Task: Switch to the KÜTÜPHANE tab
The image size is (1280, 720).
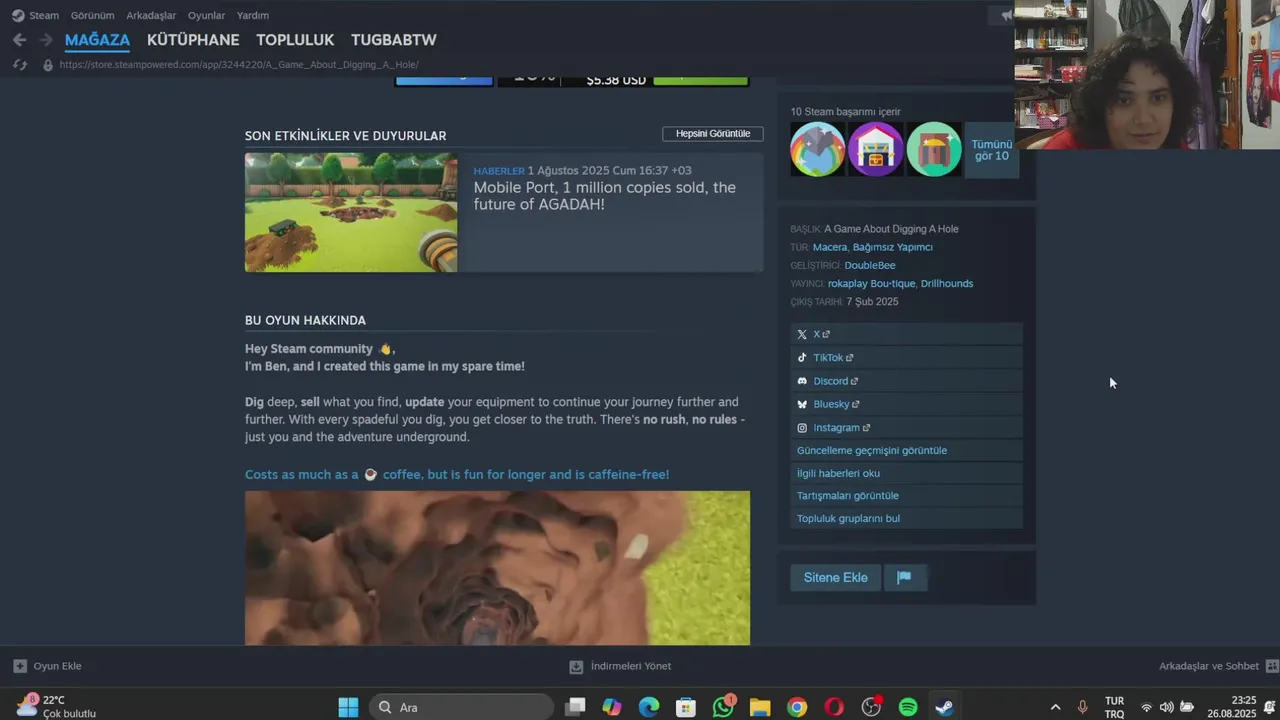Action: [193, 40]
